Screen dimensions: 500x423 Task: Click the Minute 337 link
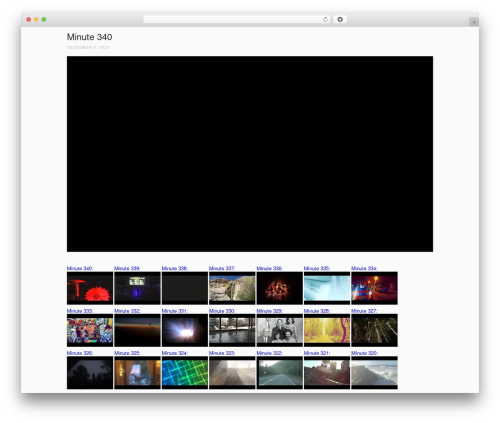[x=222, y=268]
